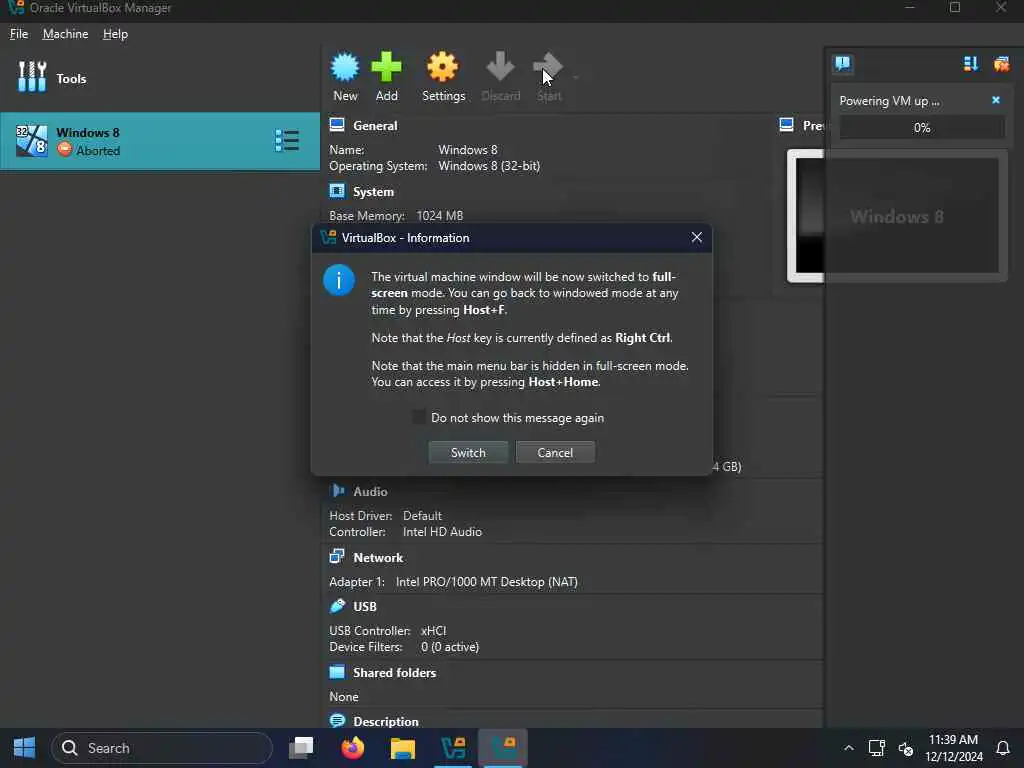This screenshot has height=768, width=1024.
Task: Click the Tools wrench icon
Action: (x=31, y=77)
